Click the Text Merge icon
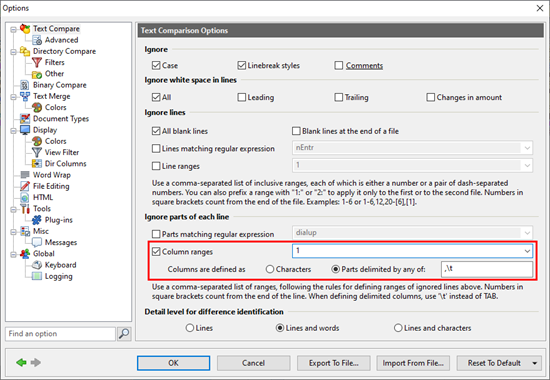550x380 pixels. [25, 96]
